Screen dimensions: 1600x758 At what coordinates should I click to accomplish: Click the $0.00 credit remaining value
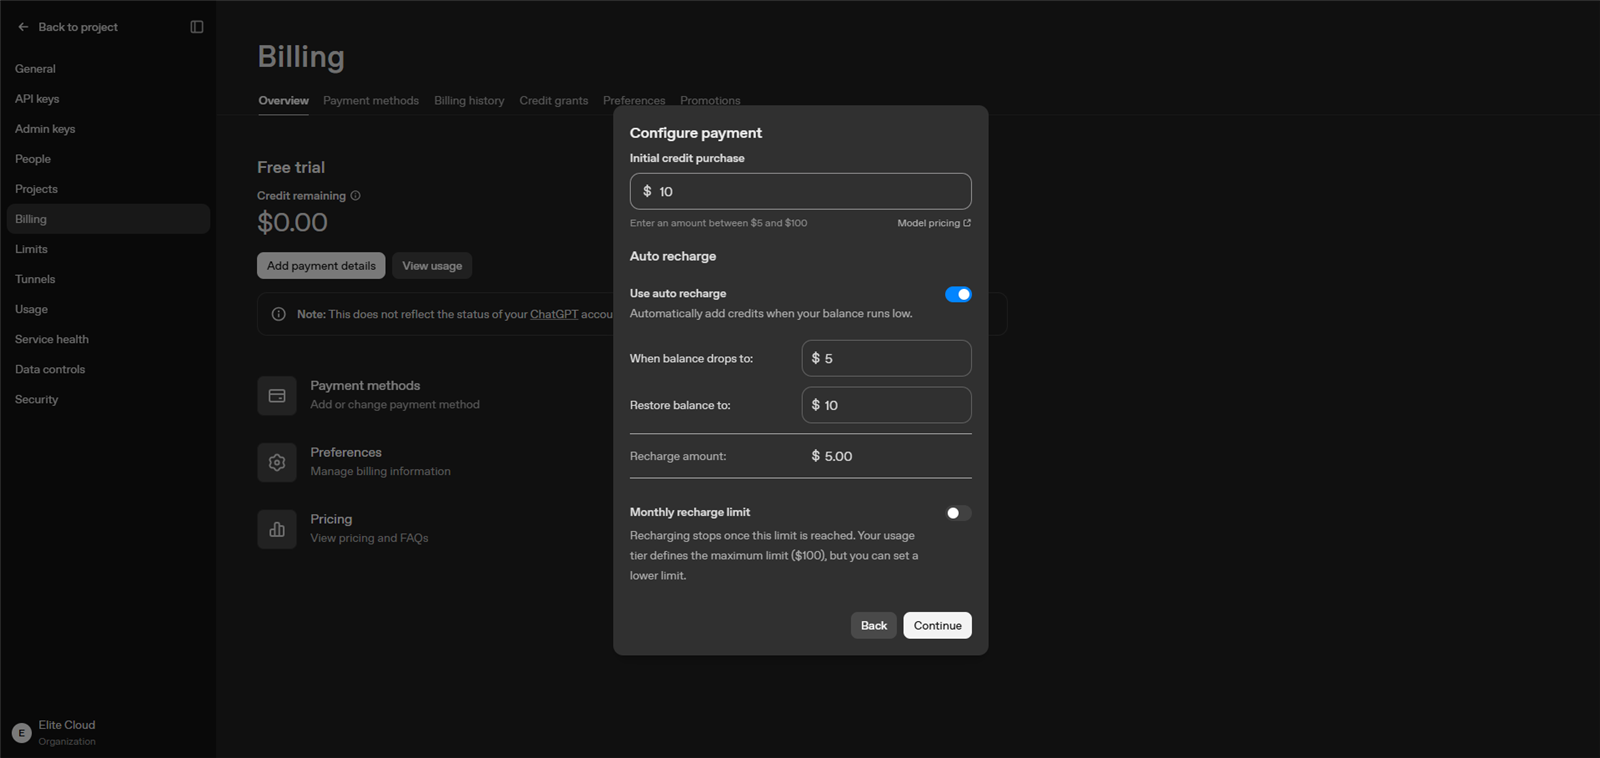click(x=292, y=222)
